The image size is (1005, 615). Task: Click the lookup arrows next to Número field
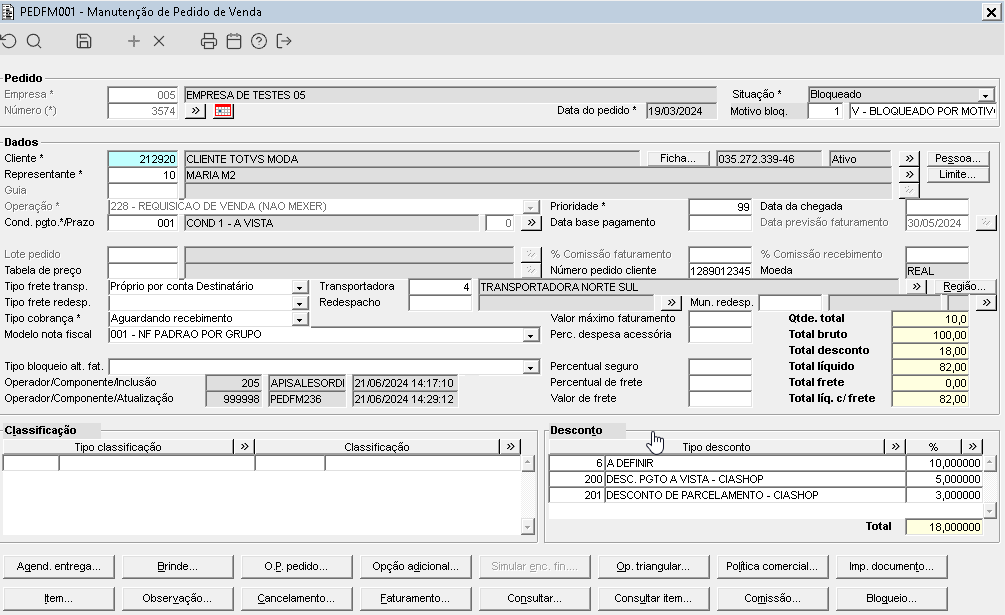click(195, 111)
